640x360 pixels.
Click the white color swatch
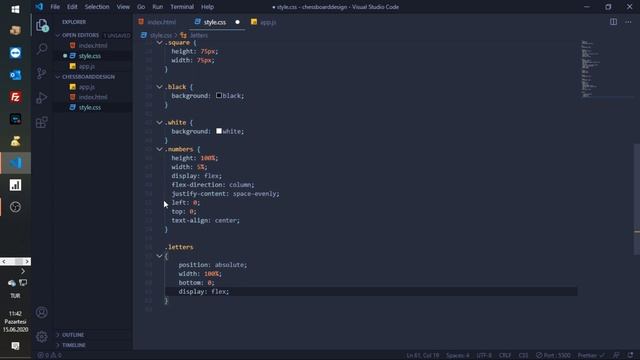click(219, 131)
